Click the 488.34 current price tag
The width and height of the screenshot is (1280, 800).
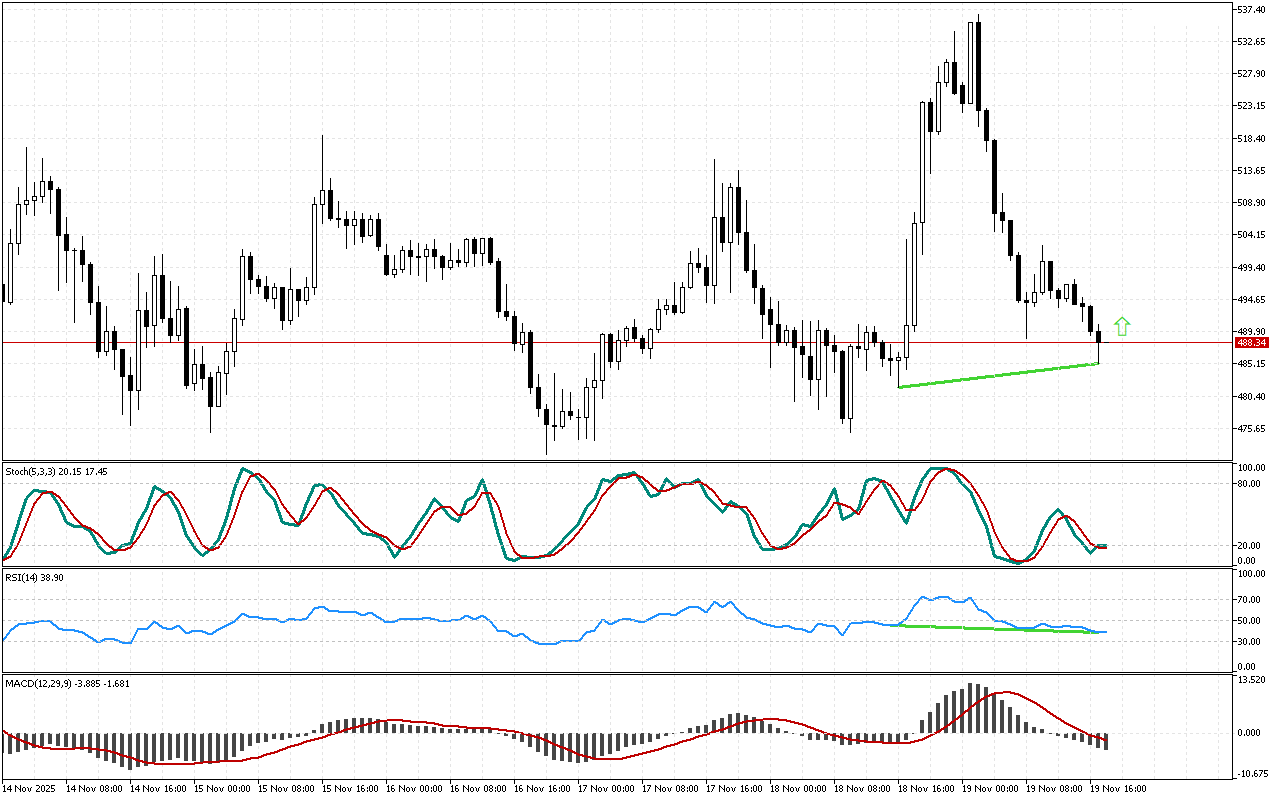pyautogui.click(x=1252, y=342)
